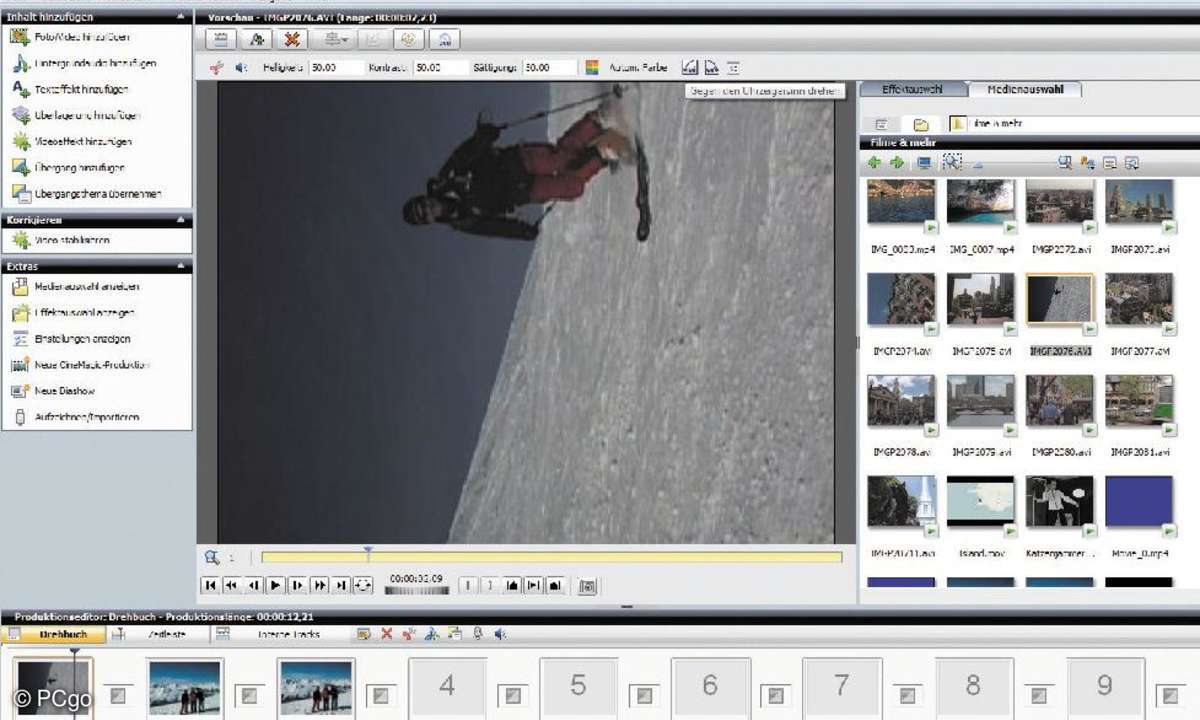Choose Untergrundaudio hinzufügen

pos(96,63)
